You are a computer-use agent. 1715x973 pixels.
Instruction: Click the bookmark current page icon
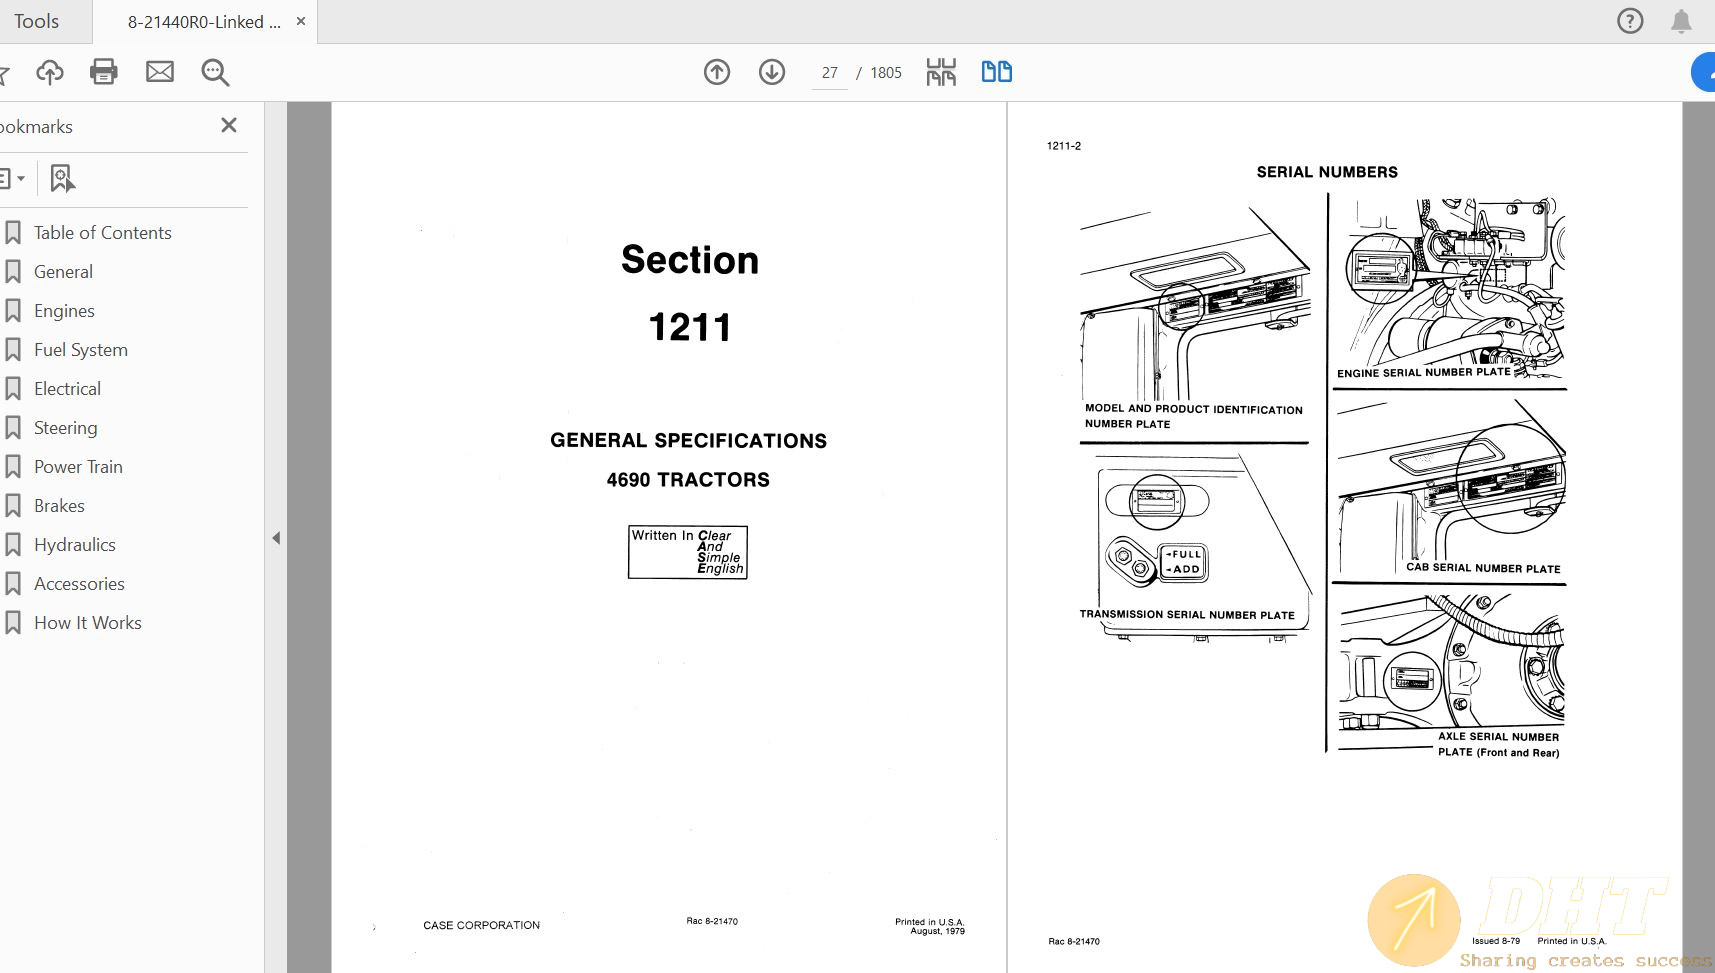click(x=62, y=177)
